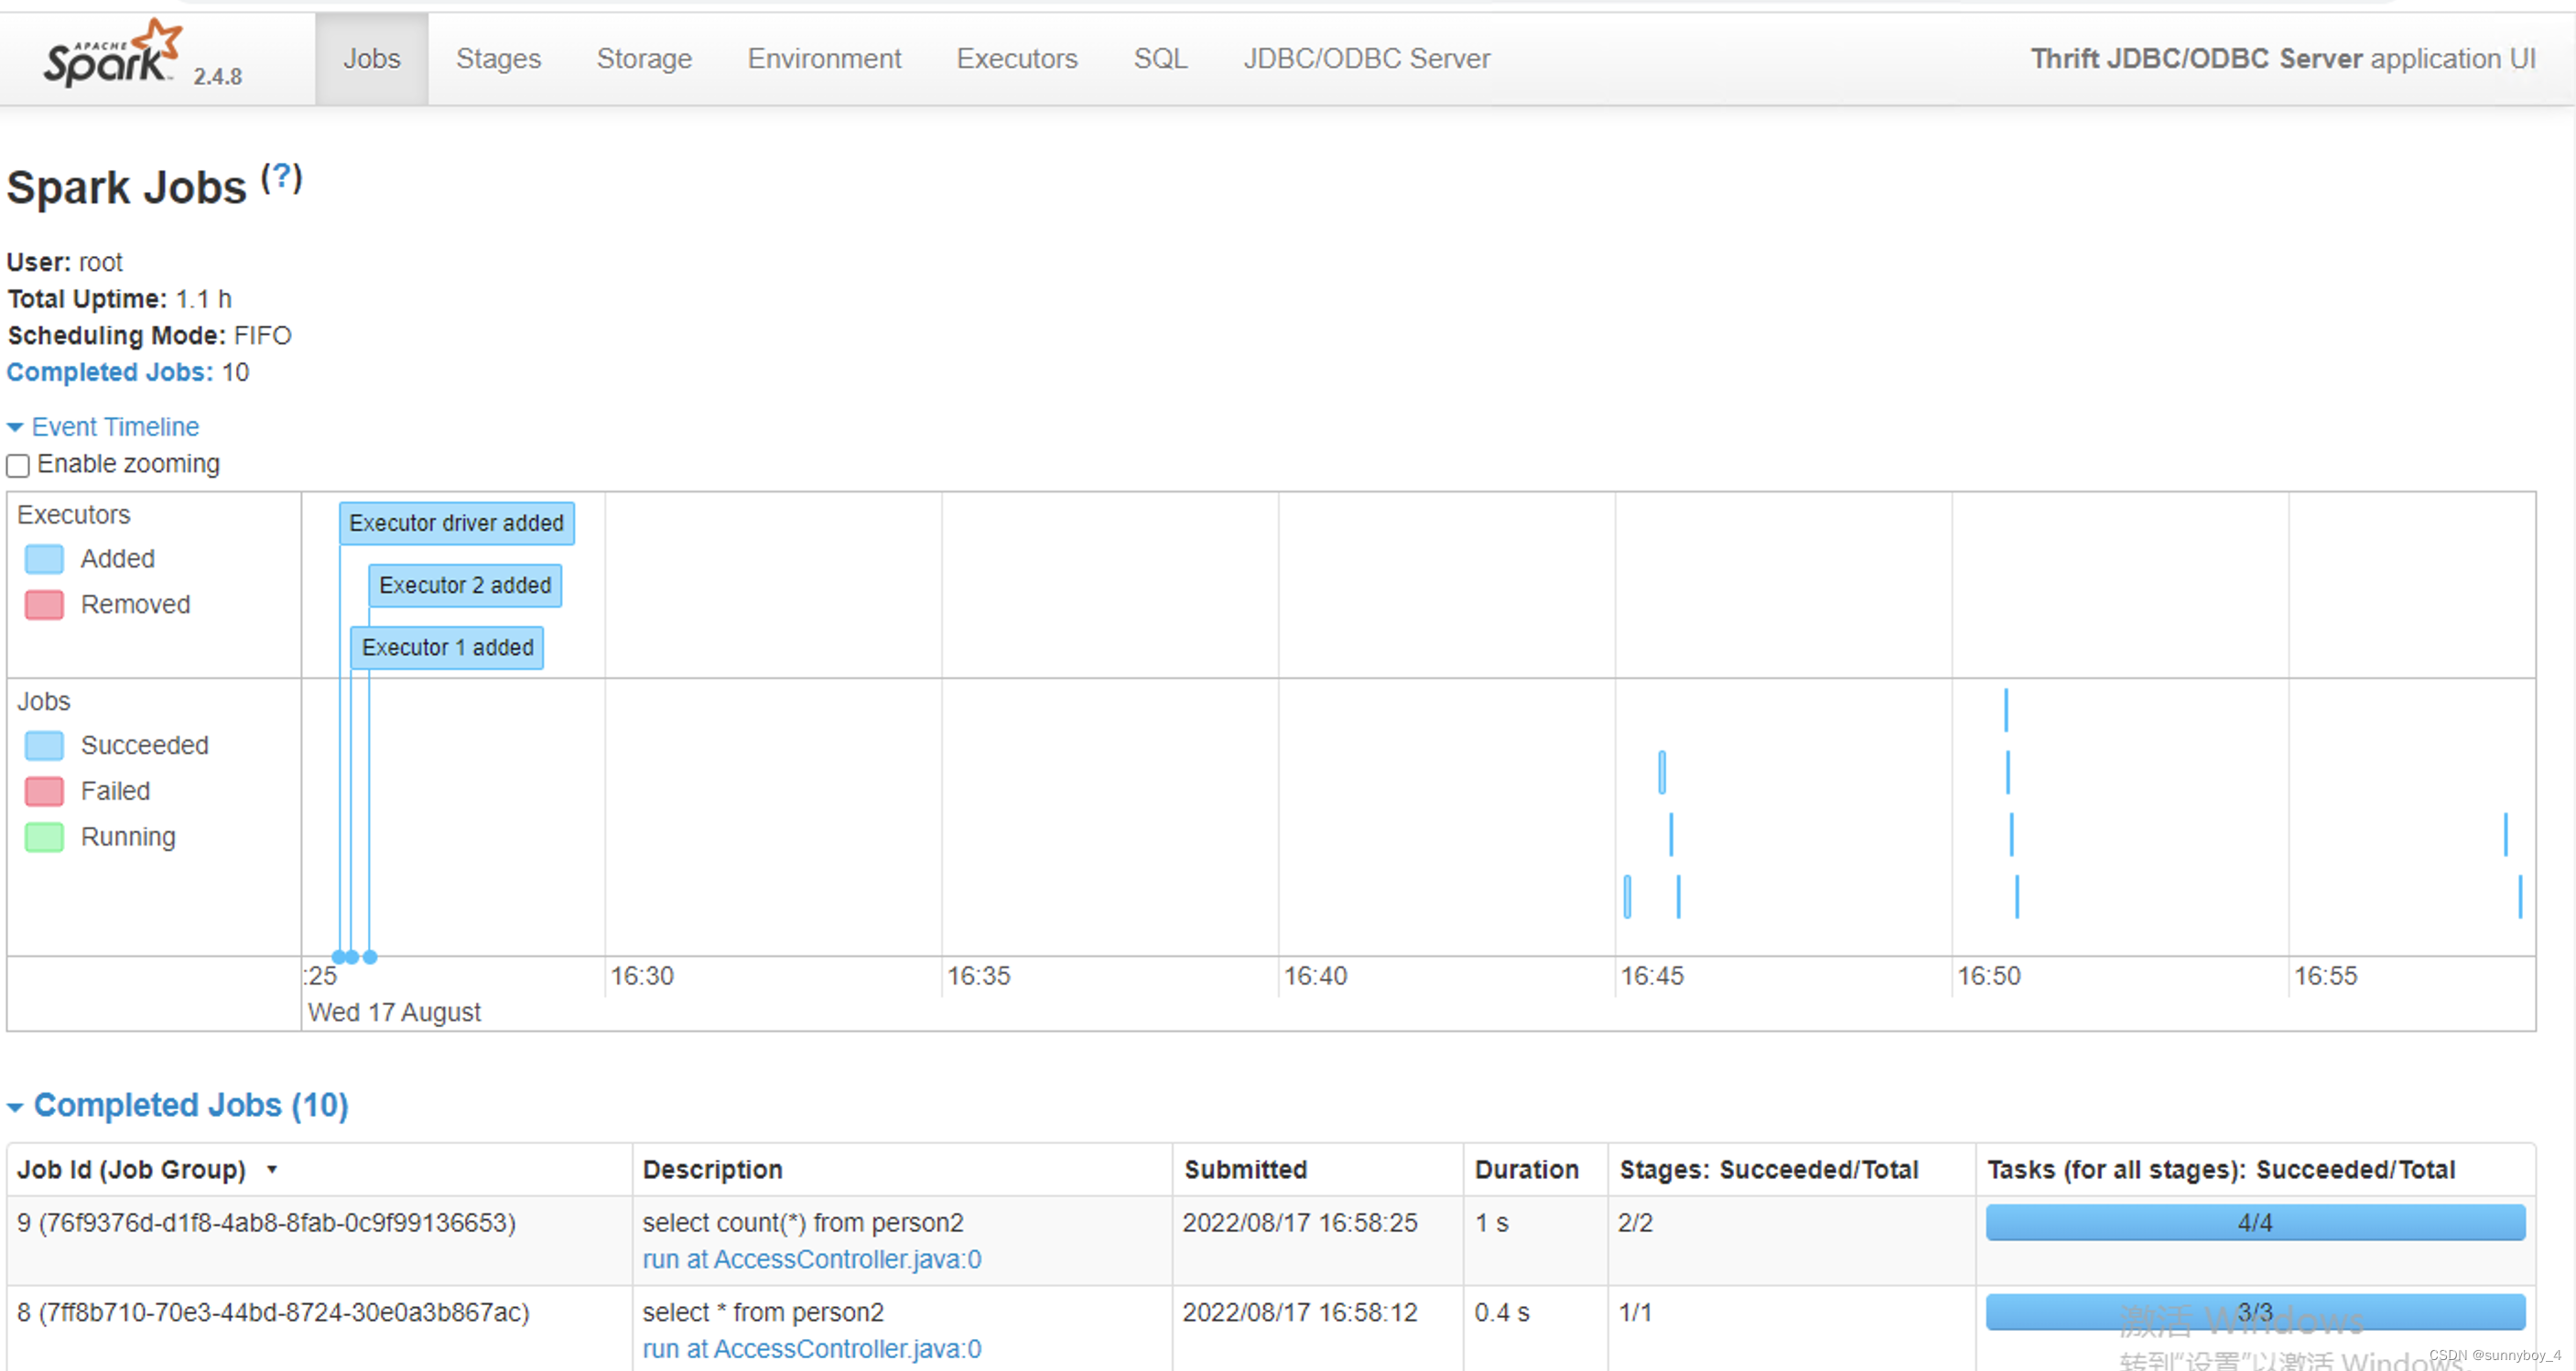This screenshot has width=2576, height=1371.
Task: Select the Executor 1 added event
Action: pyautogui.click(x=447, y=648)
